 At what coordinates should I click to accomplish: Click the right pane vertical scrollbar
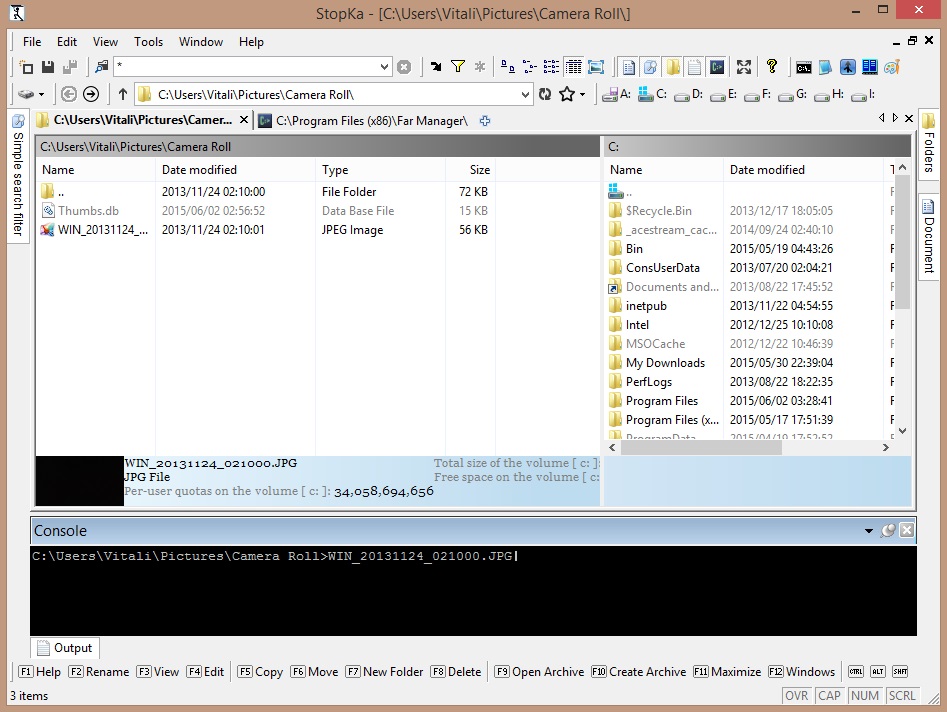pos(902,299)
